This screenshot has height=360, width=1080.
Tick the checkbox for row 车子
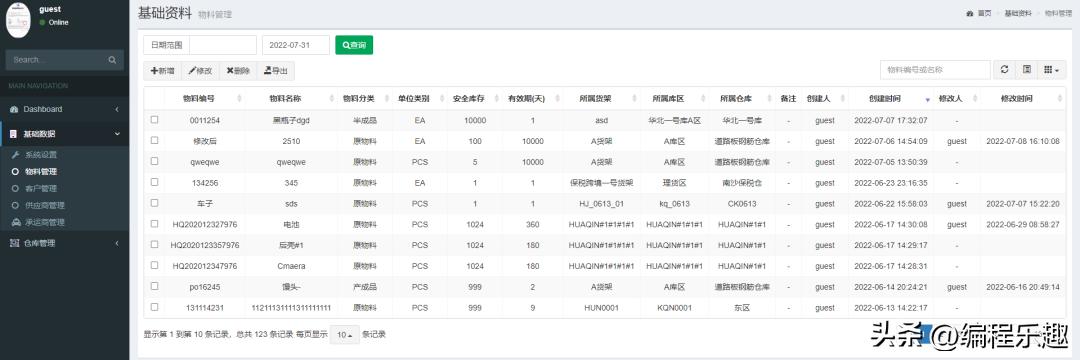click(x=154, y=203)
